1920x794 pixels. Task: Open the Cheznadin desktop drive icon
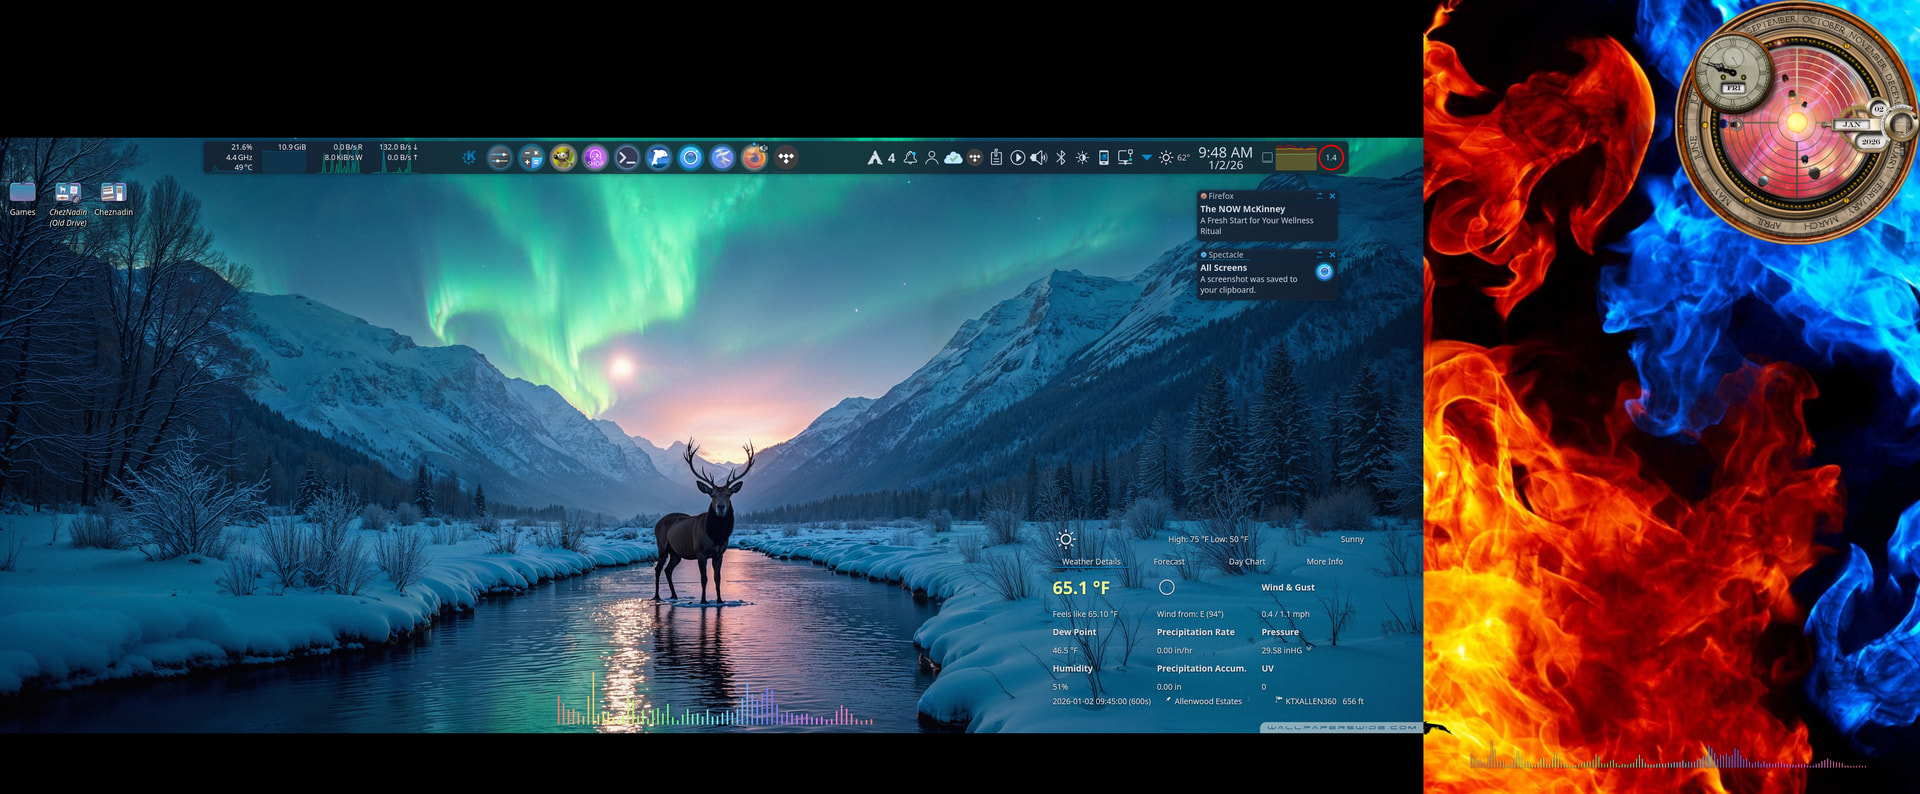click(x=113, y=193)
